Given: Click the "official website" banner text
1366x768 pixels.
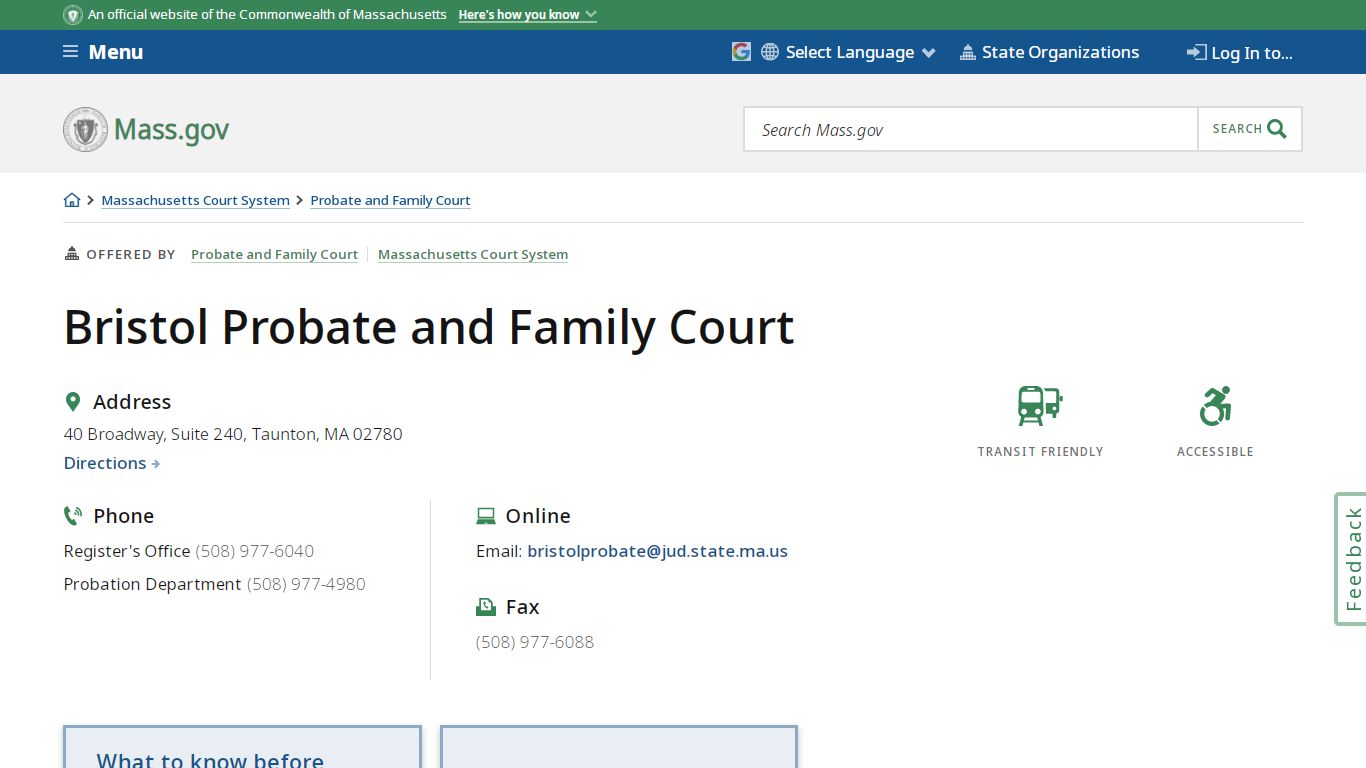Looking at the screenshot, I should [267, 15].
